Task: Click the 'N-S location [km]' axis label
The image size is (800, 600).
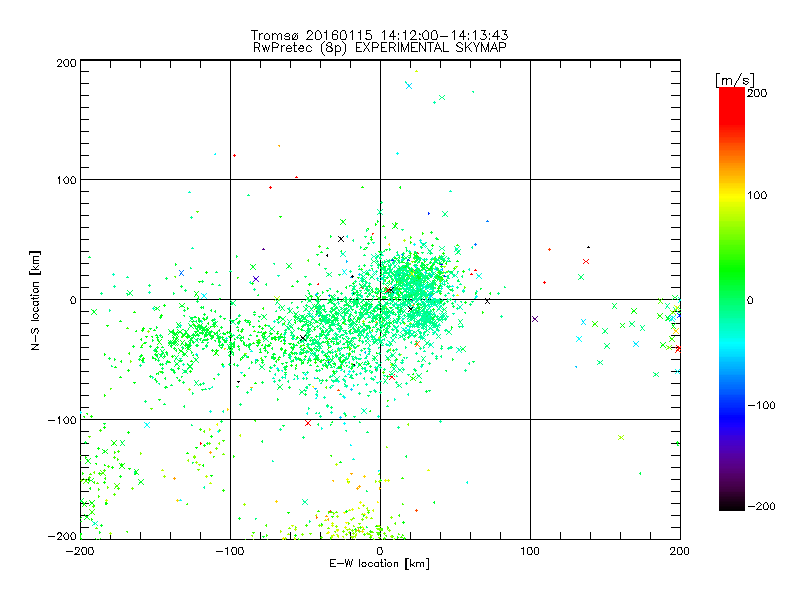Action: (35, 300)
